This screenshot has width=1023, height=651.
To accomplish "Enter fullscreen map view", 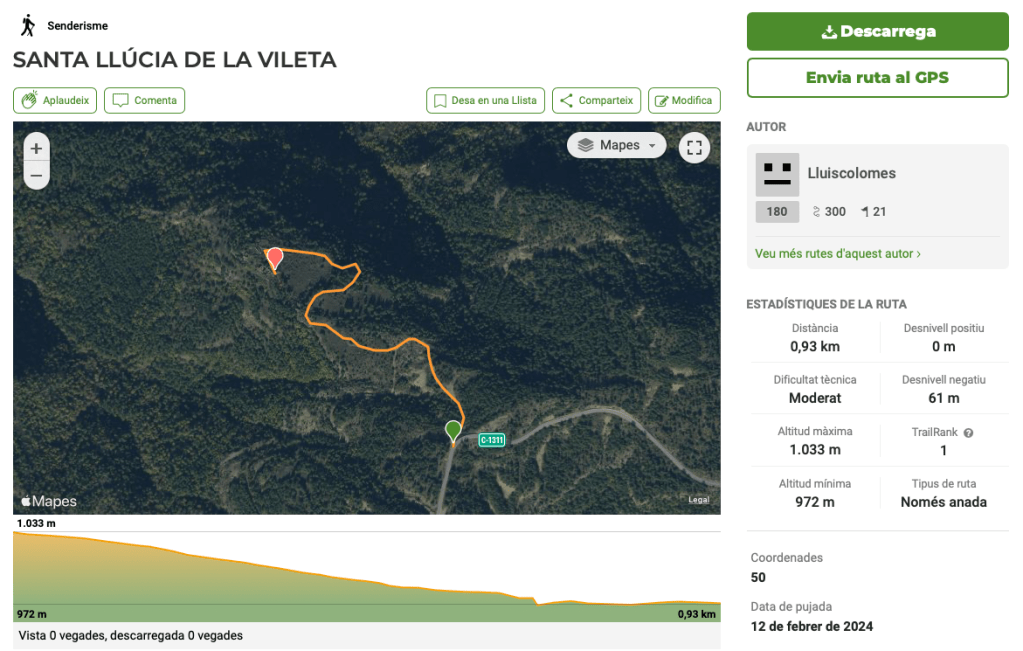I will (694, 148).
